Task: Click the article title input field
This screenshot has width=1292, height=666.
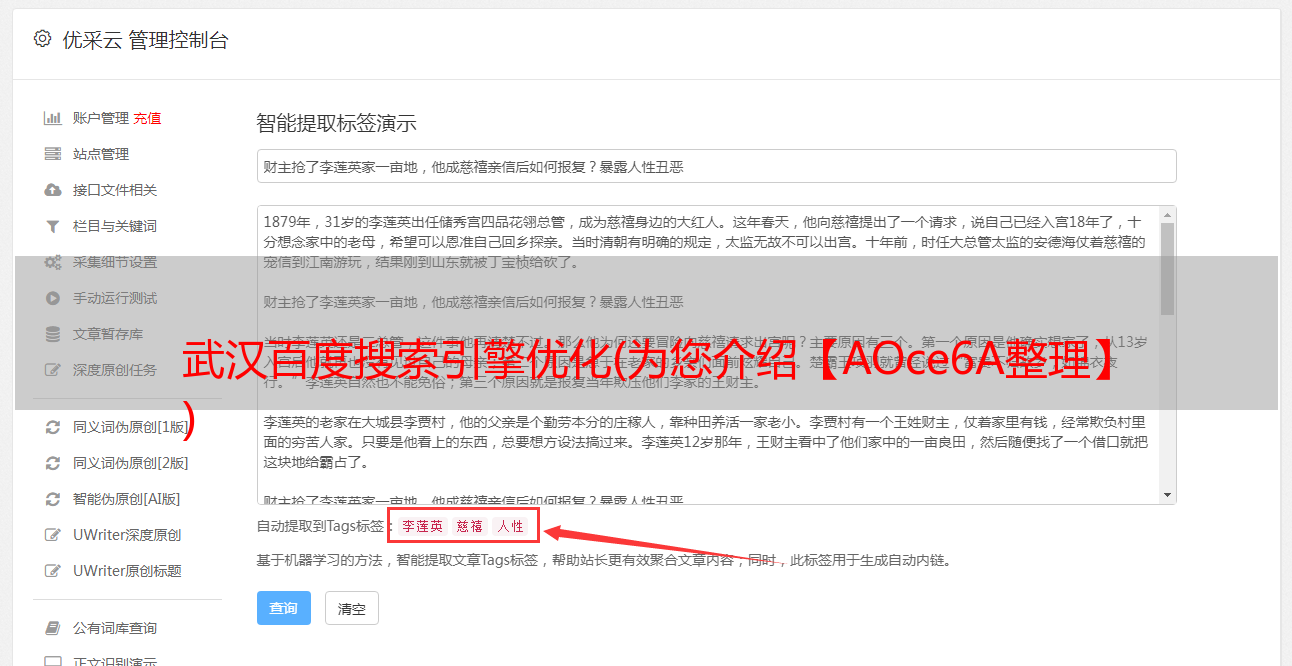Action: 716,166
